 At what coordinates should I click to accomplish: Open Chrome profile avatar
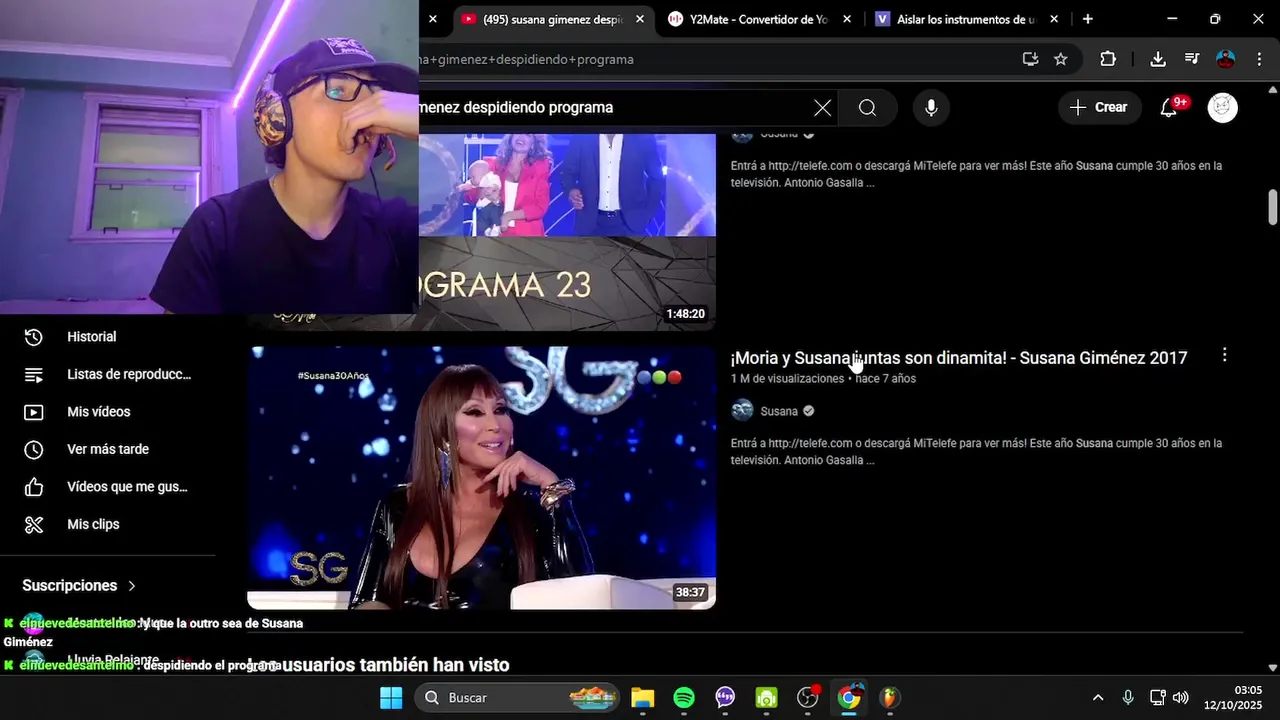pyautogui.click(x=1226, y=59)
